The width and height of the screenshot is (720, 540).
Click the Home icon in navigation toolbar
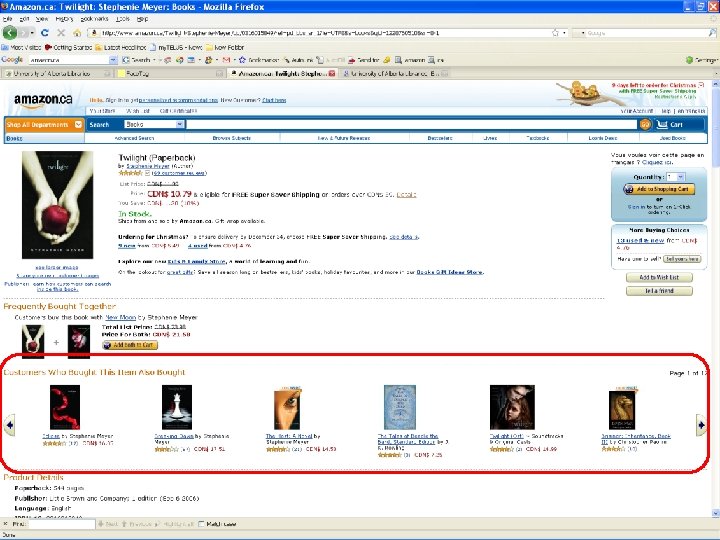click(x=77, y=33)
